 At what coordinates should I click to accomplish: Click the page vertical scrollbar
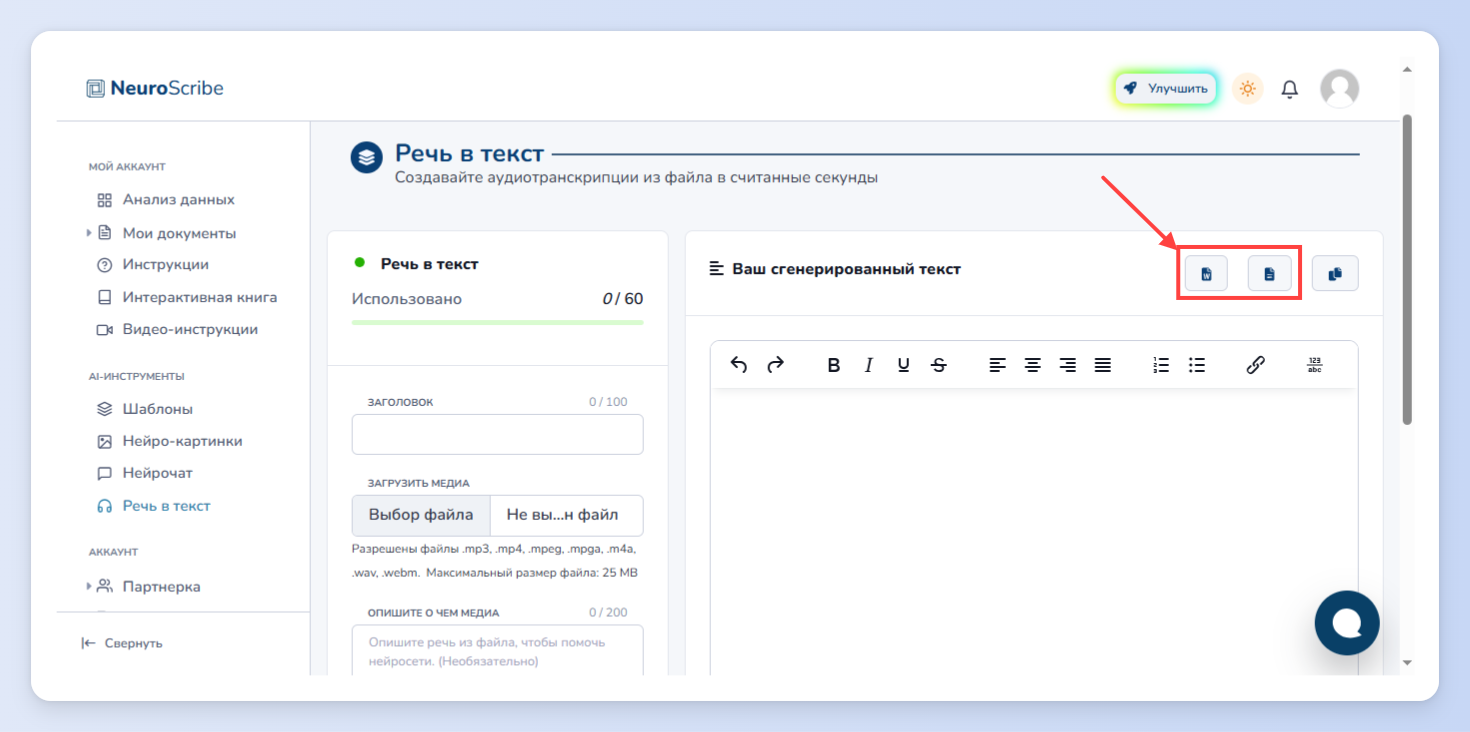tap(1407, 270)
